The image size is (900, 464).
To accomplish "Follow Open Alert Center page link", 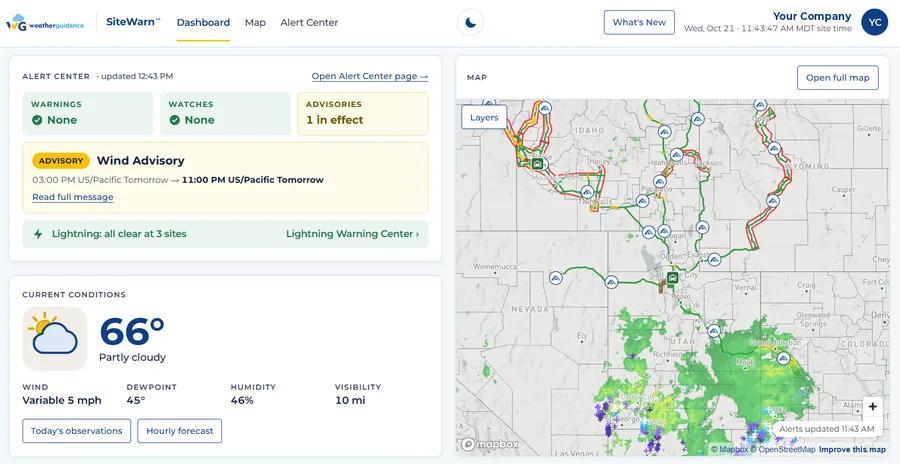I will point(370,76).
